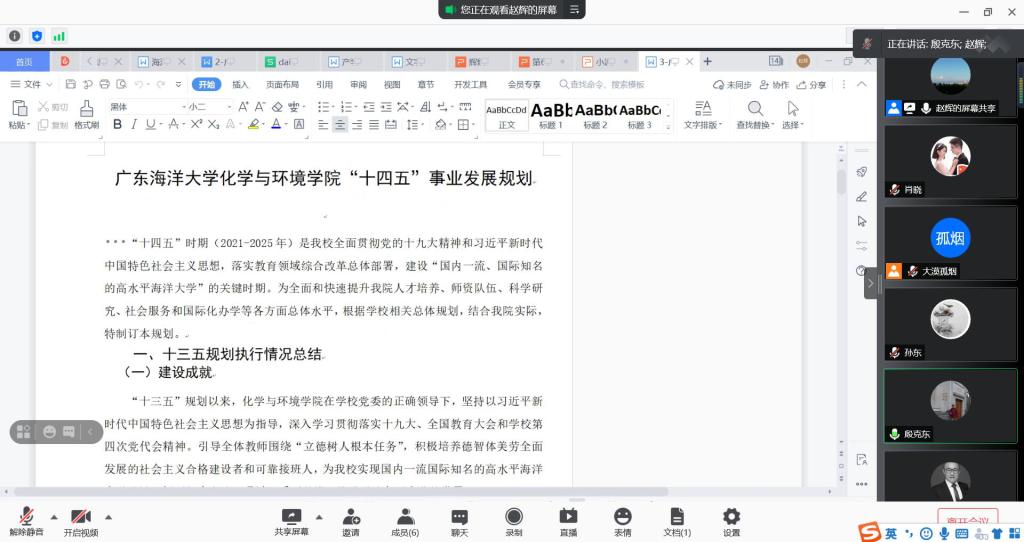Select the Format Painter (格式刷) tool
This screenshot has width=1024, height=542.
(x=86, y=115)
